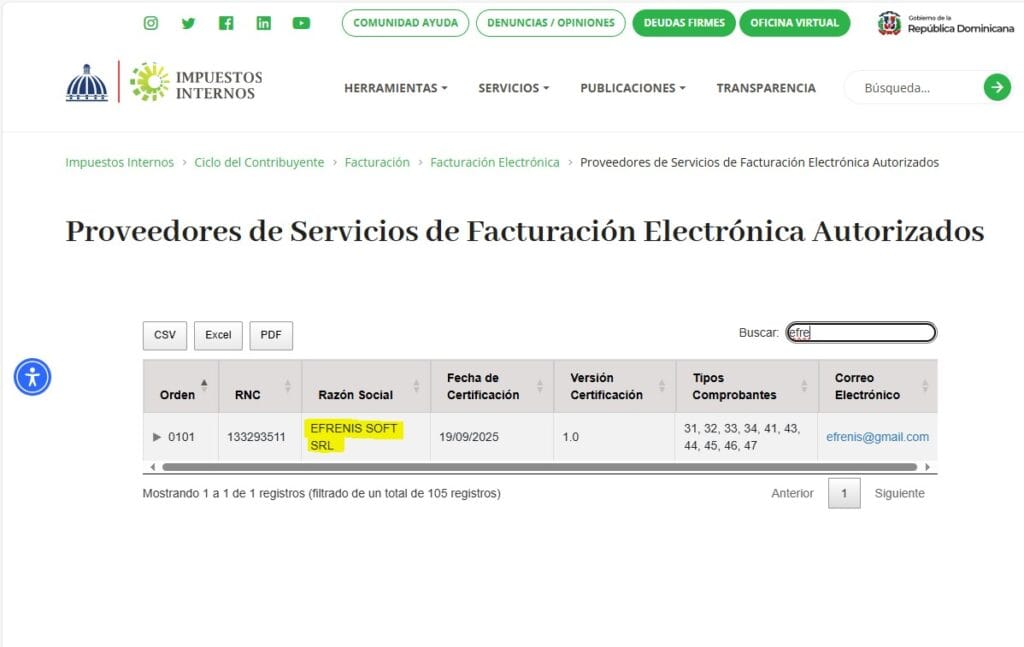The height and width of the screenshot is (647, 1024).
Task: Open the Facebook social icon
Action: 226,23
